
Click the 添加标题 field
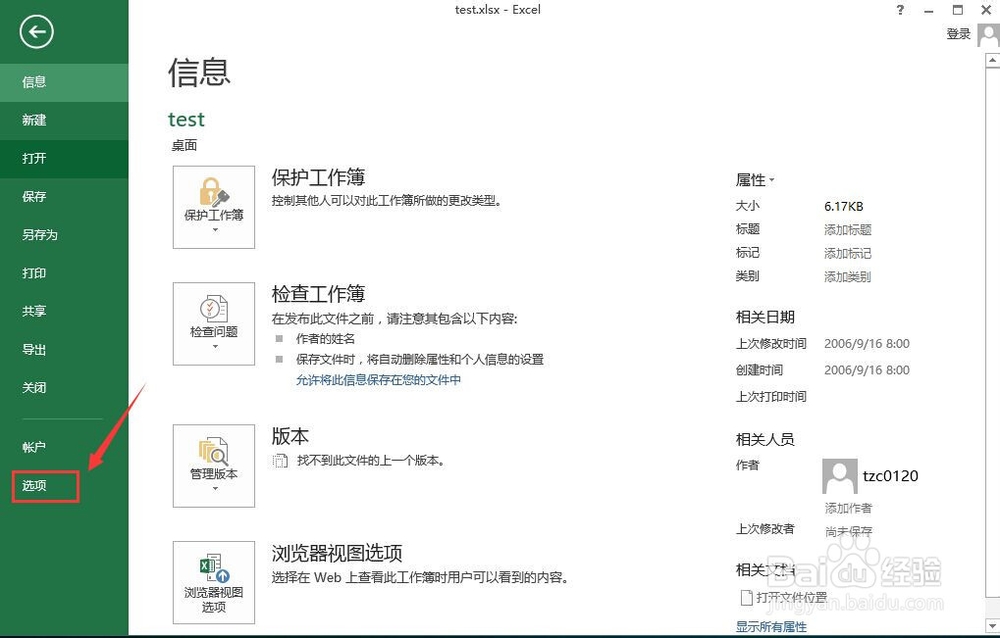click(848, 230)
